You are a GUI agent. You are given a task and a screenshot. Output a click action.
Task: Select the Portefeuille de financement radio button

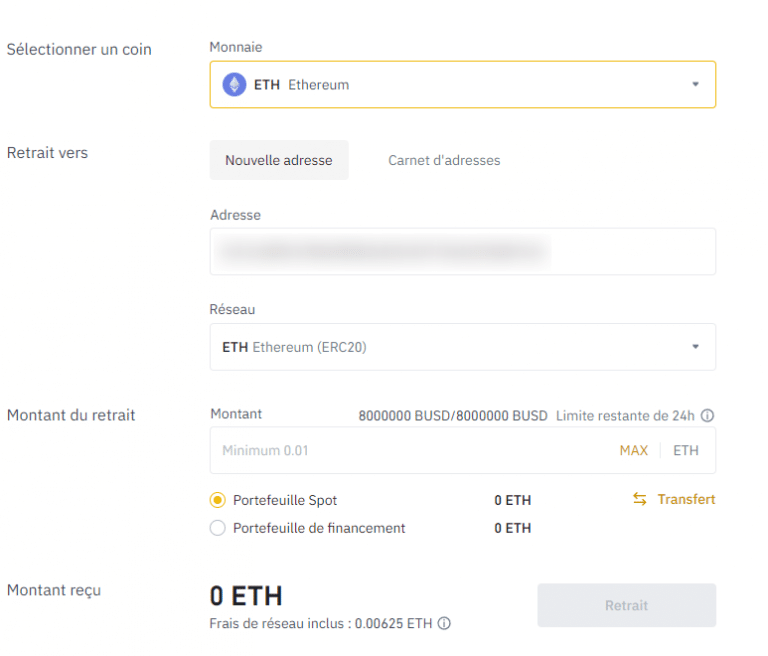click(x=217, y=528)
